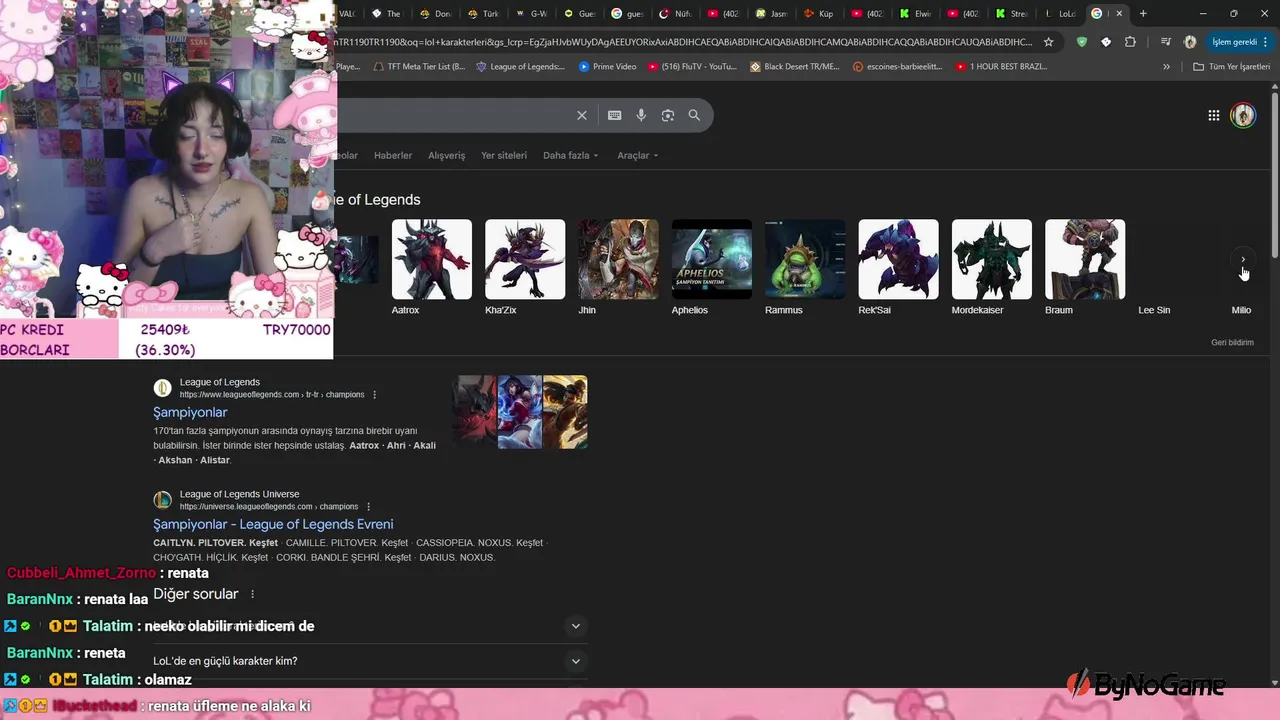Image resolution: width=1280 pixels, height=720 pixels.
Task: Open options next to Diğer sorular
Action: [x=252, y=594]
